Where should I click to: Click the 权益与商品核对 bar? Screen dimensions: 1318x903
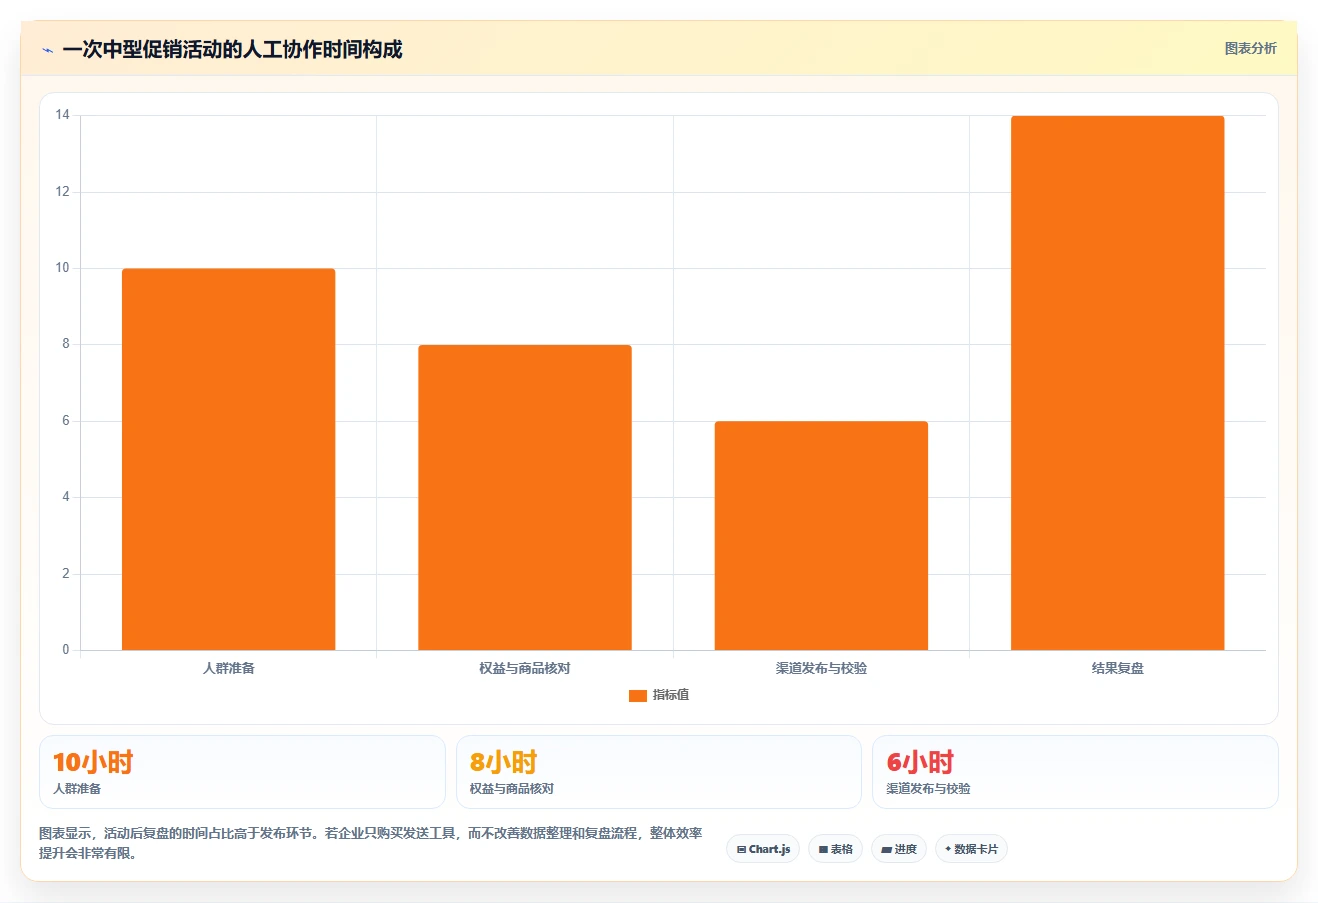click(525, 497)
